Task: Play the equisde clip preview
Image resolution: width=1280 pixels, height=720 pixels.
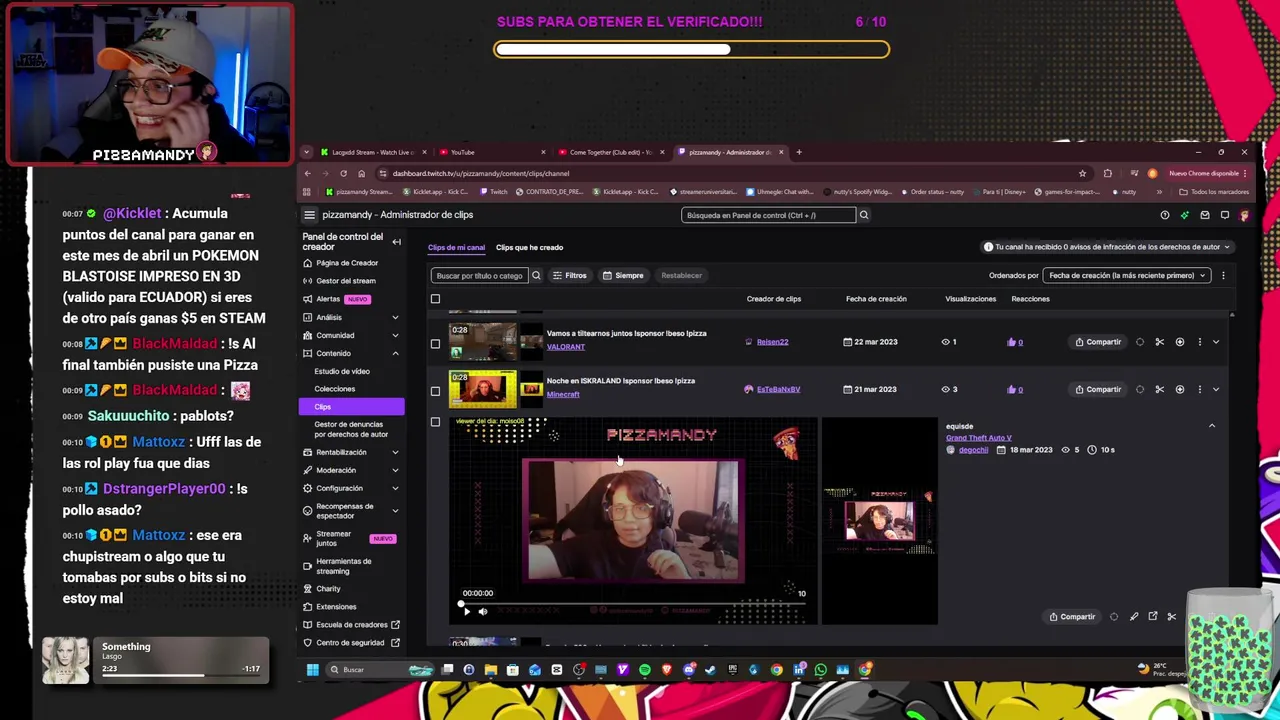Action: click(466, 612)
